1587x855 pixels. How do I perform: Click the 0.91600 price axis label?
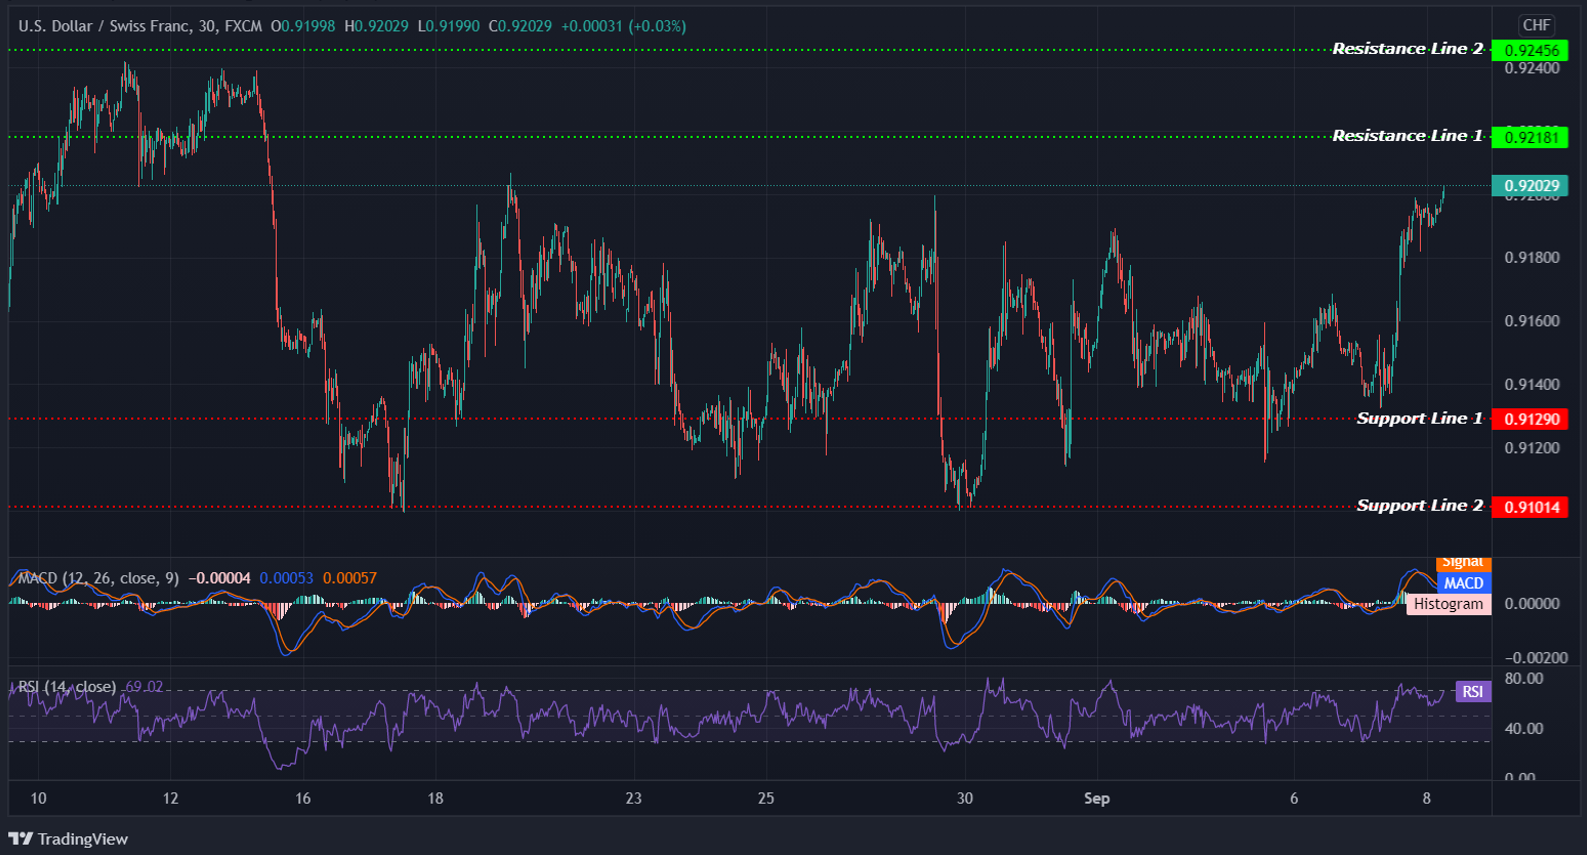[1532, 321]
